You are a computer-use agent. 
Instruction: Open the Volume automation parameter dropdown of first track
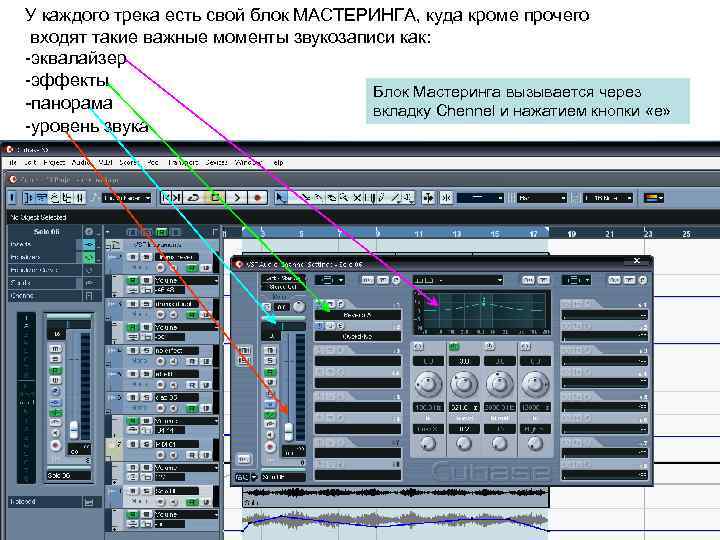pyautogui.click(x=186, y=280)
